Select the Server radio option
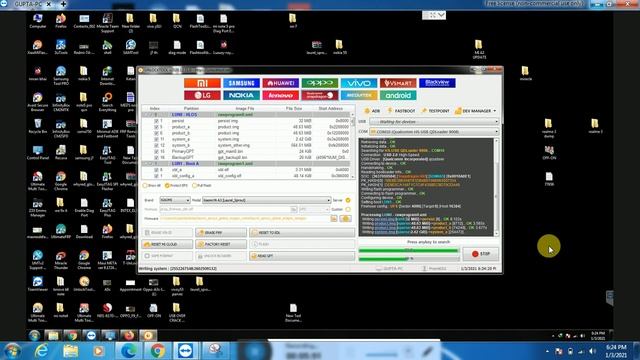This screenshot has height=360, width=640. (348, 200)
